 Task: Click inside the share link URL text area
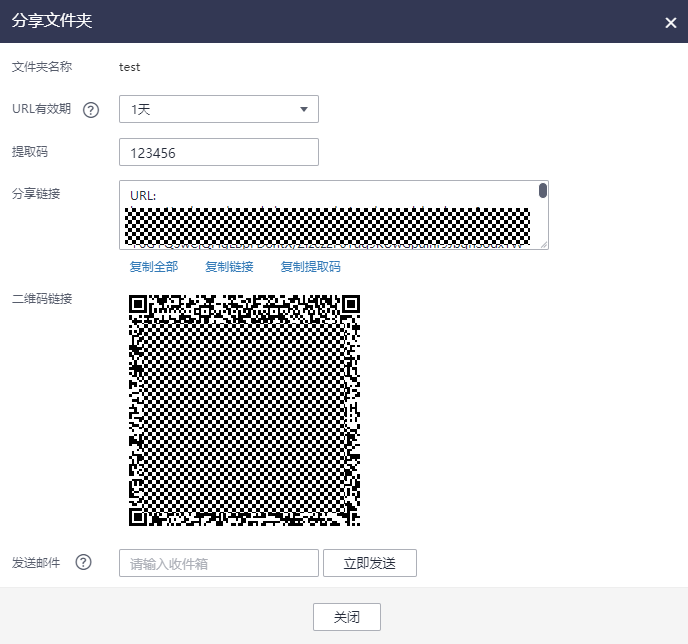(x=333, y=215)
